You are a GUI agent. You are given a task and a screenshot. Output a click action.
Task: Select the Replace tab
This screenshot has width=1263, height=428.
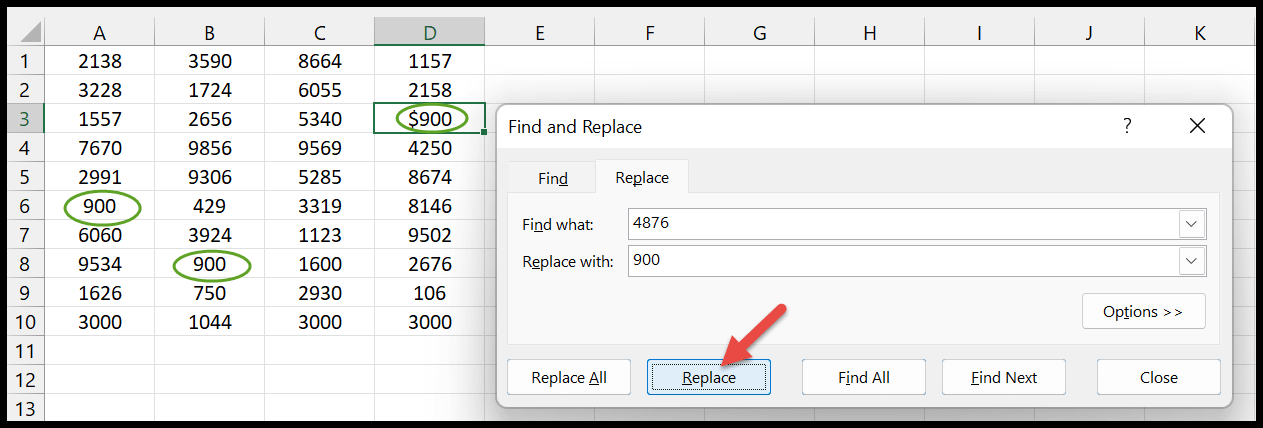pyautogui.click(x=642, y=177)
